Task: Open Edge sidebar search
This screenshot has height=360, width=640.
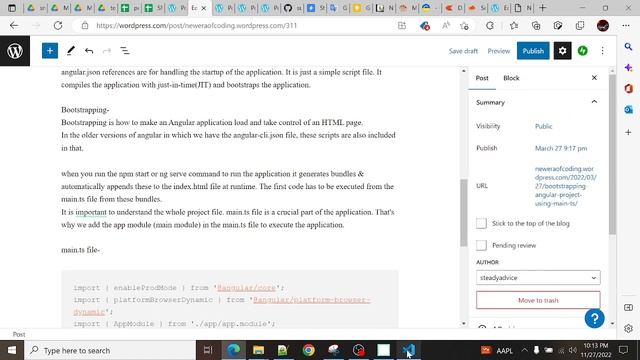Action: pos(628,47)
